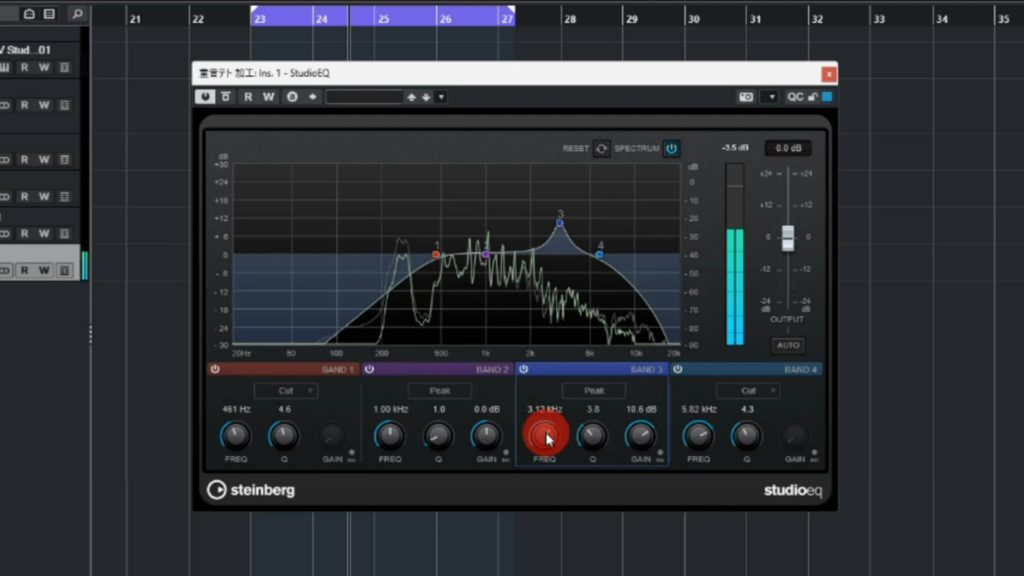Toggle the Spectrum display power button
The height and width of the screenshot is (576, 1024).
click(671, 148)
